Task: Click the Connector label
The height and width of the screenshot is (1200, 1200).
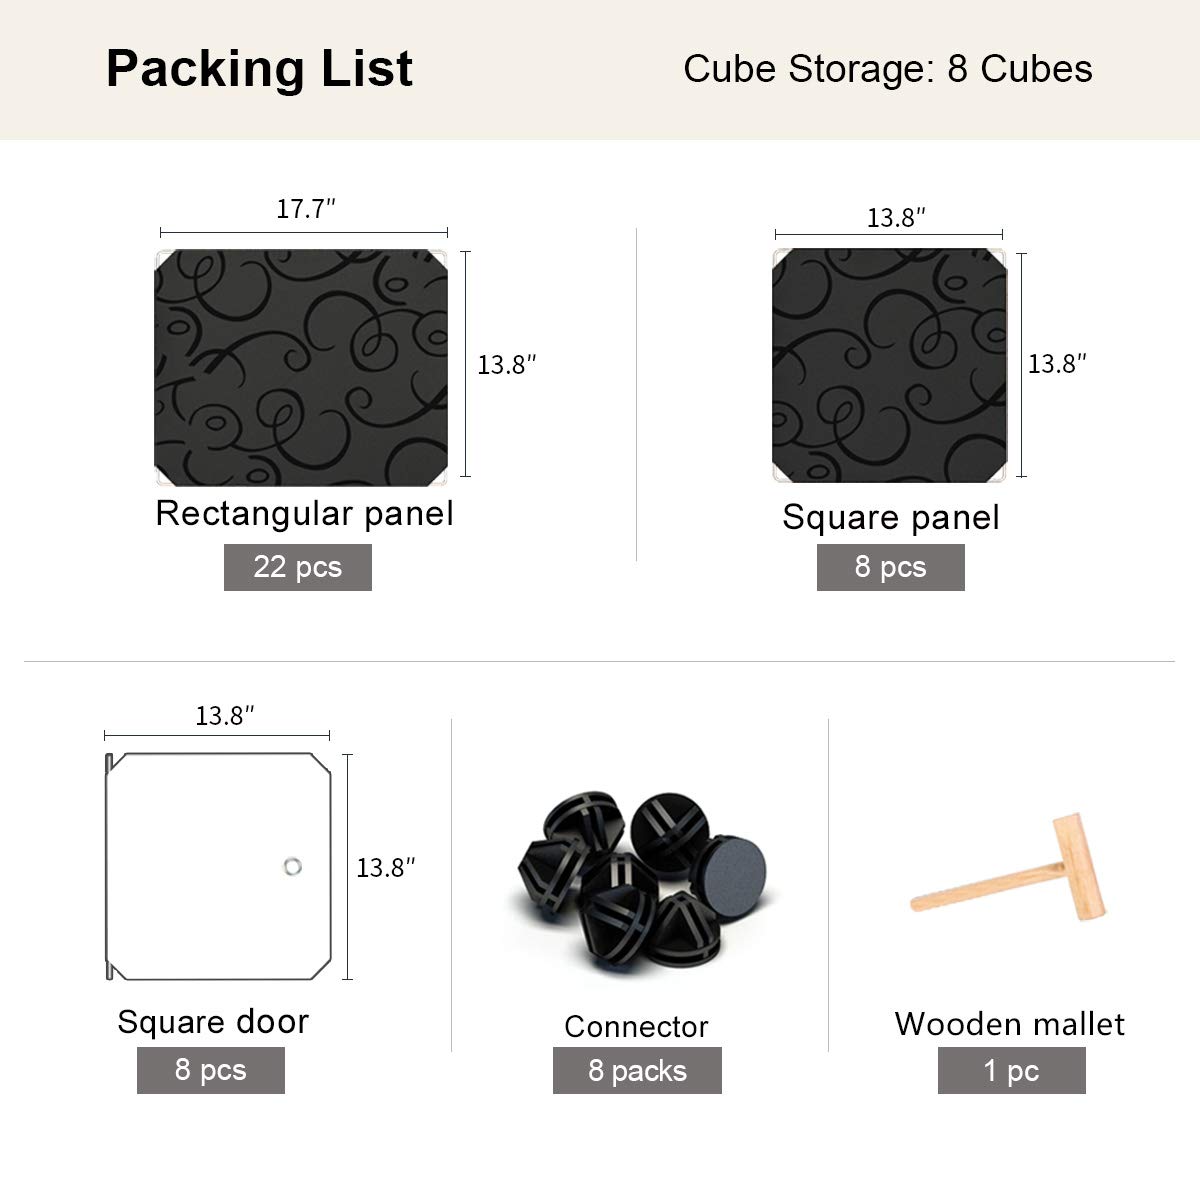Action: (x=636, y=1026)
